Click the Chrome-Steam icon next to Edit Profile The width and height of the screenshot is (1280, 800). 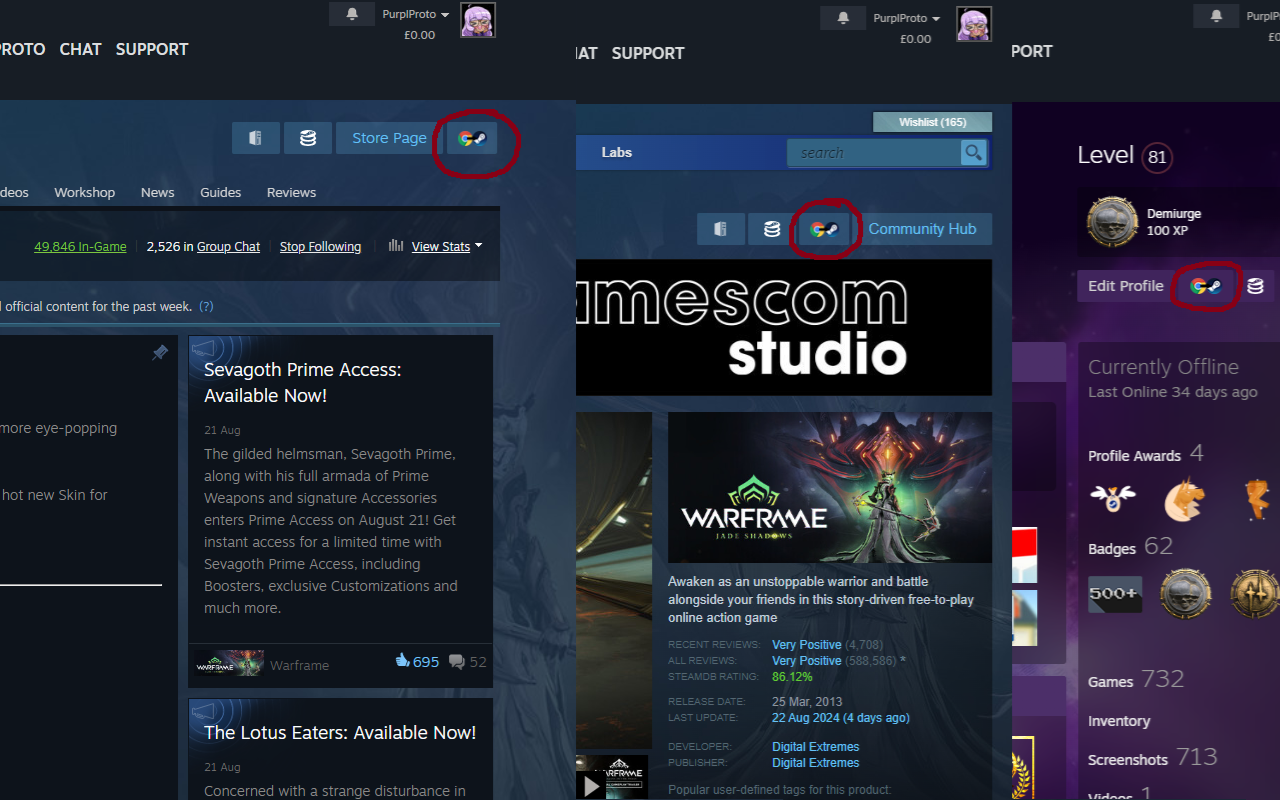coord(1205,286)
